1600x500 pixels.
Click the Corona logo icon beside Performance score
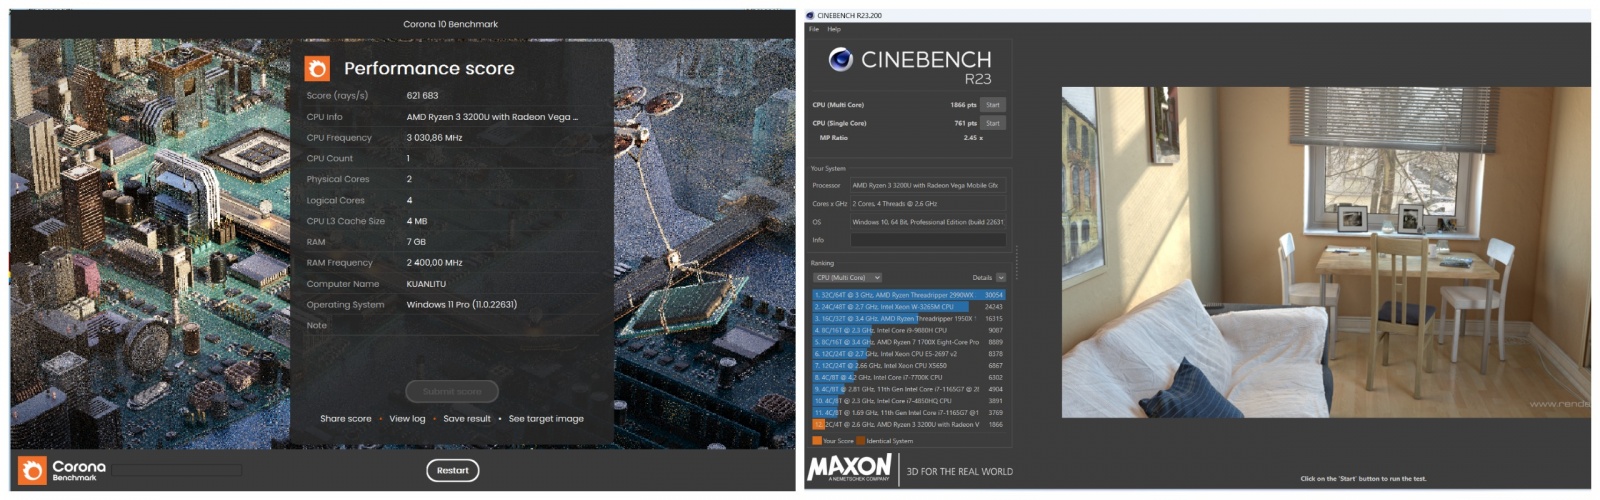pos(317,68)
